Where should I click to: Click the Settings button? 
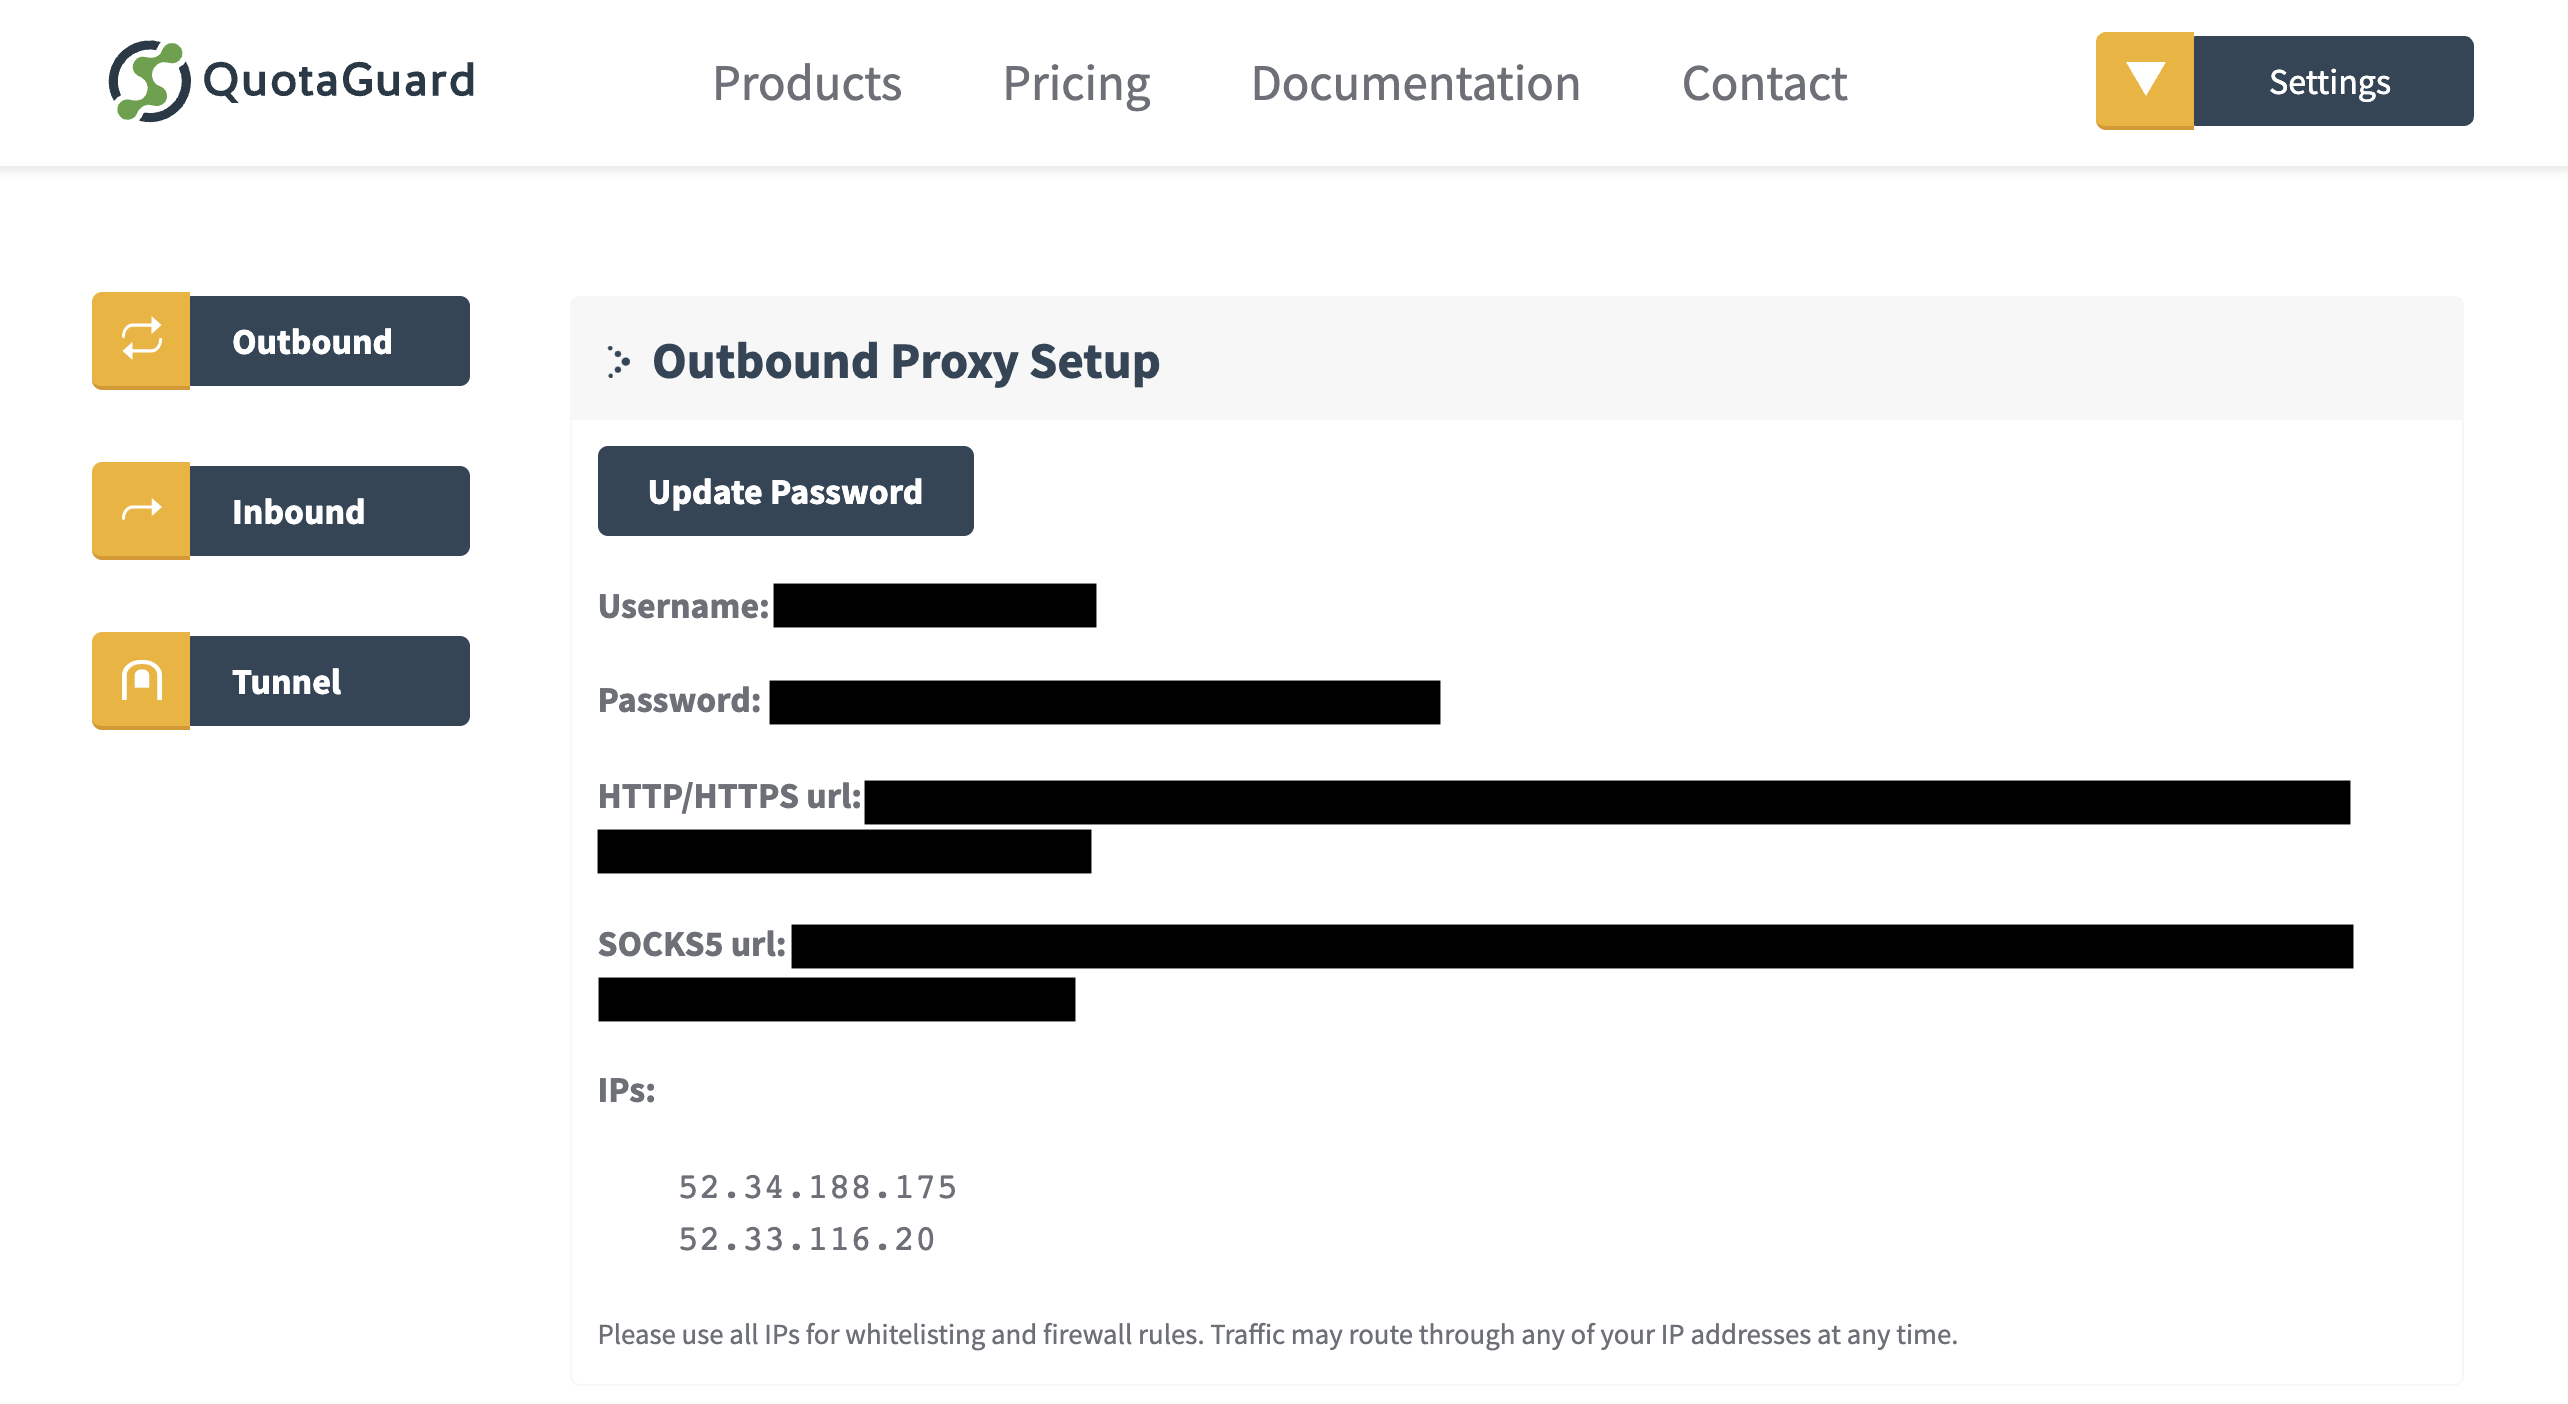point(2328,81)
